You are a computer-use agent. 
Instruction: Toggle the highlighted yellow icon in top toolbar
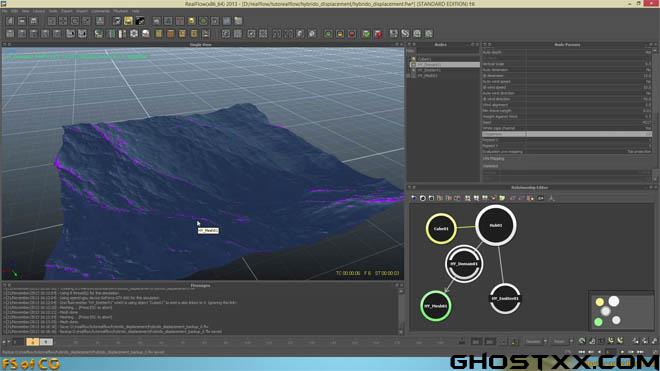(128, 21)
